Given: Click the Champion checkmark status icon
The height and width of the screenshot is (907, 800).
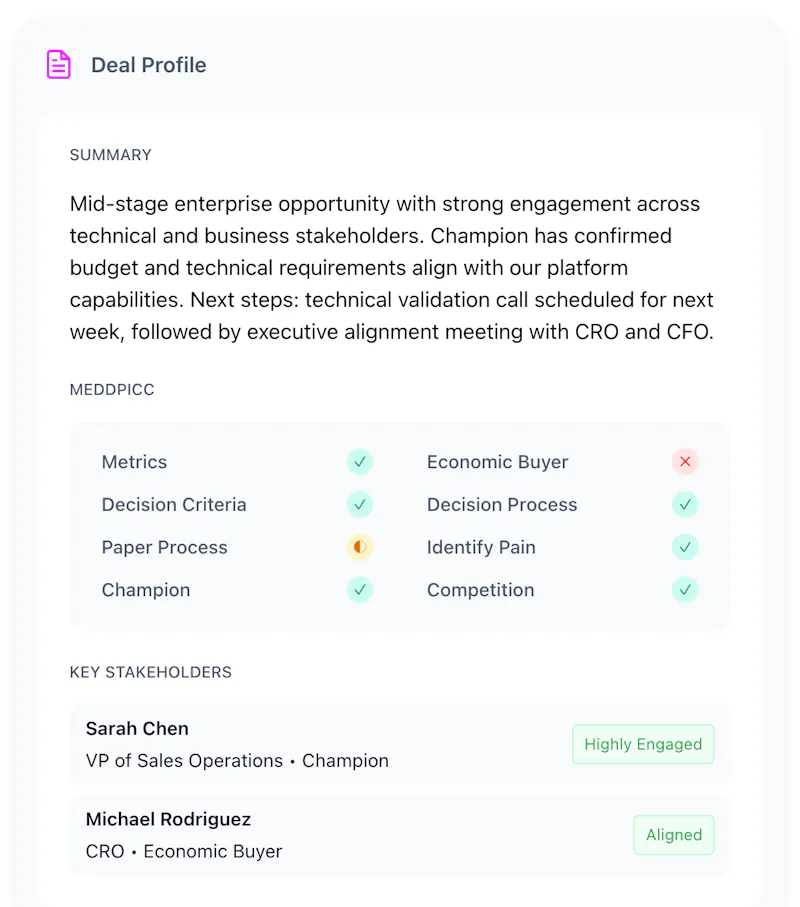Looking at the screenshot, I should point(360,590).
